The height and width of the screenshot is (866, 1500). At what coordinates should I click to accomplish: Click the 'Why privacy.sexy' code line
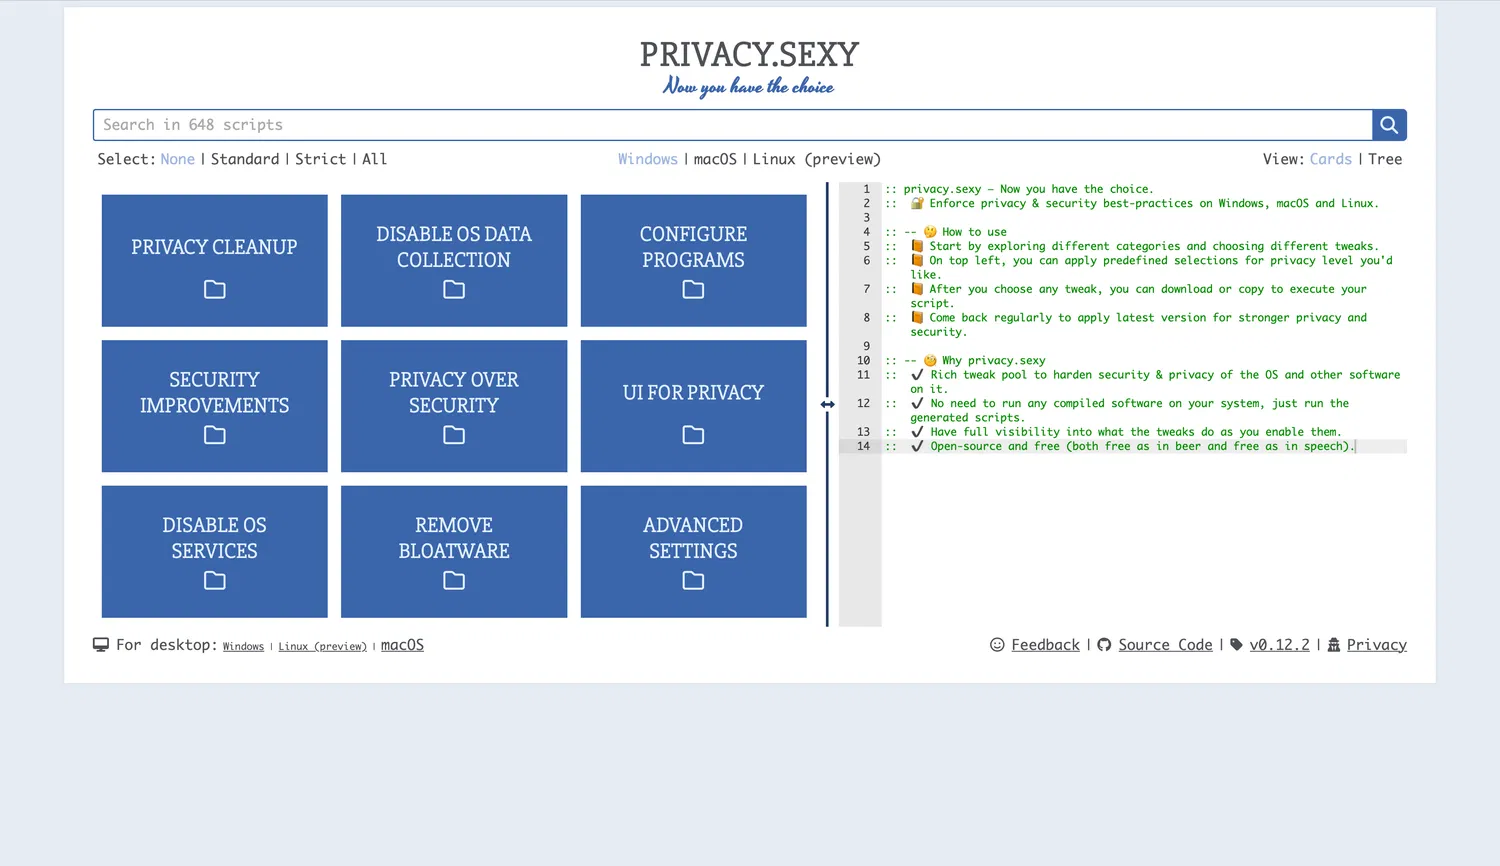[965, 361]
